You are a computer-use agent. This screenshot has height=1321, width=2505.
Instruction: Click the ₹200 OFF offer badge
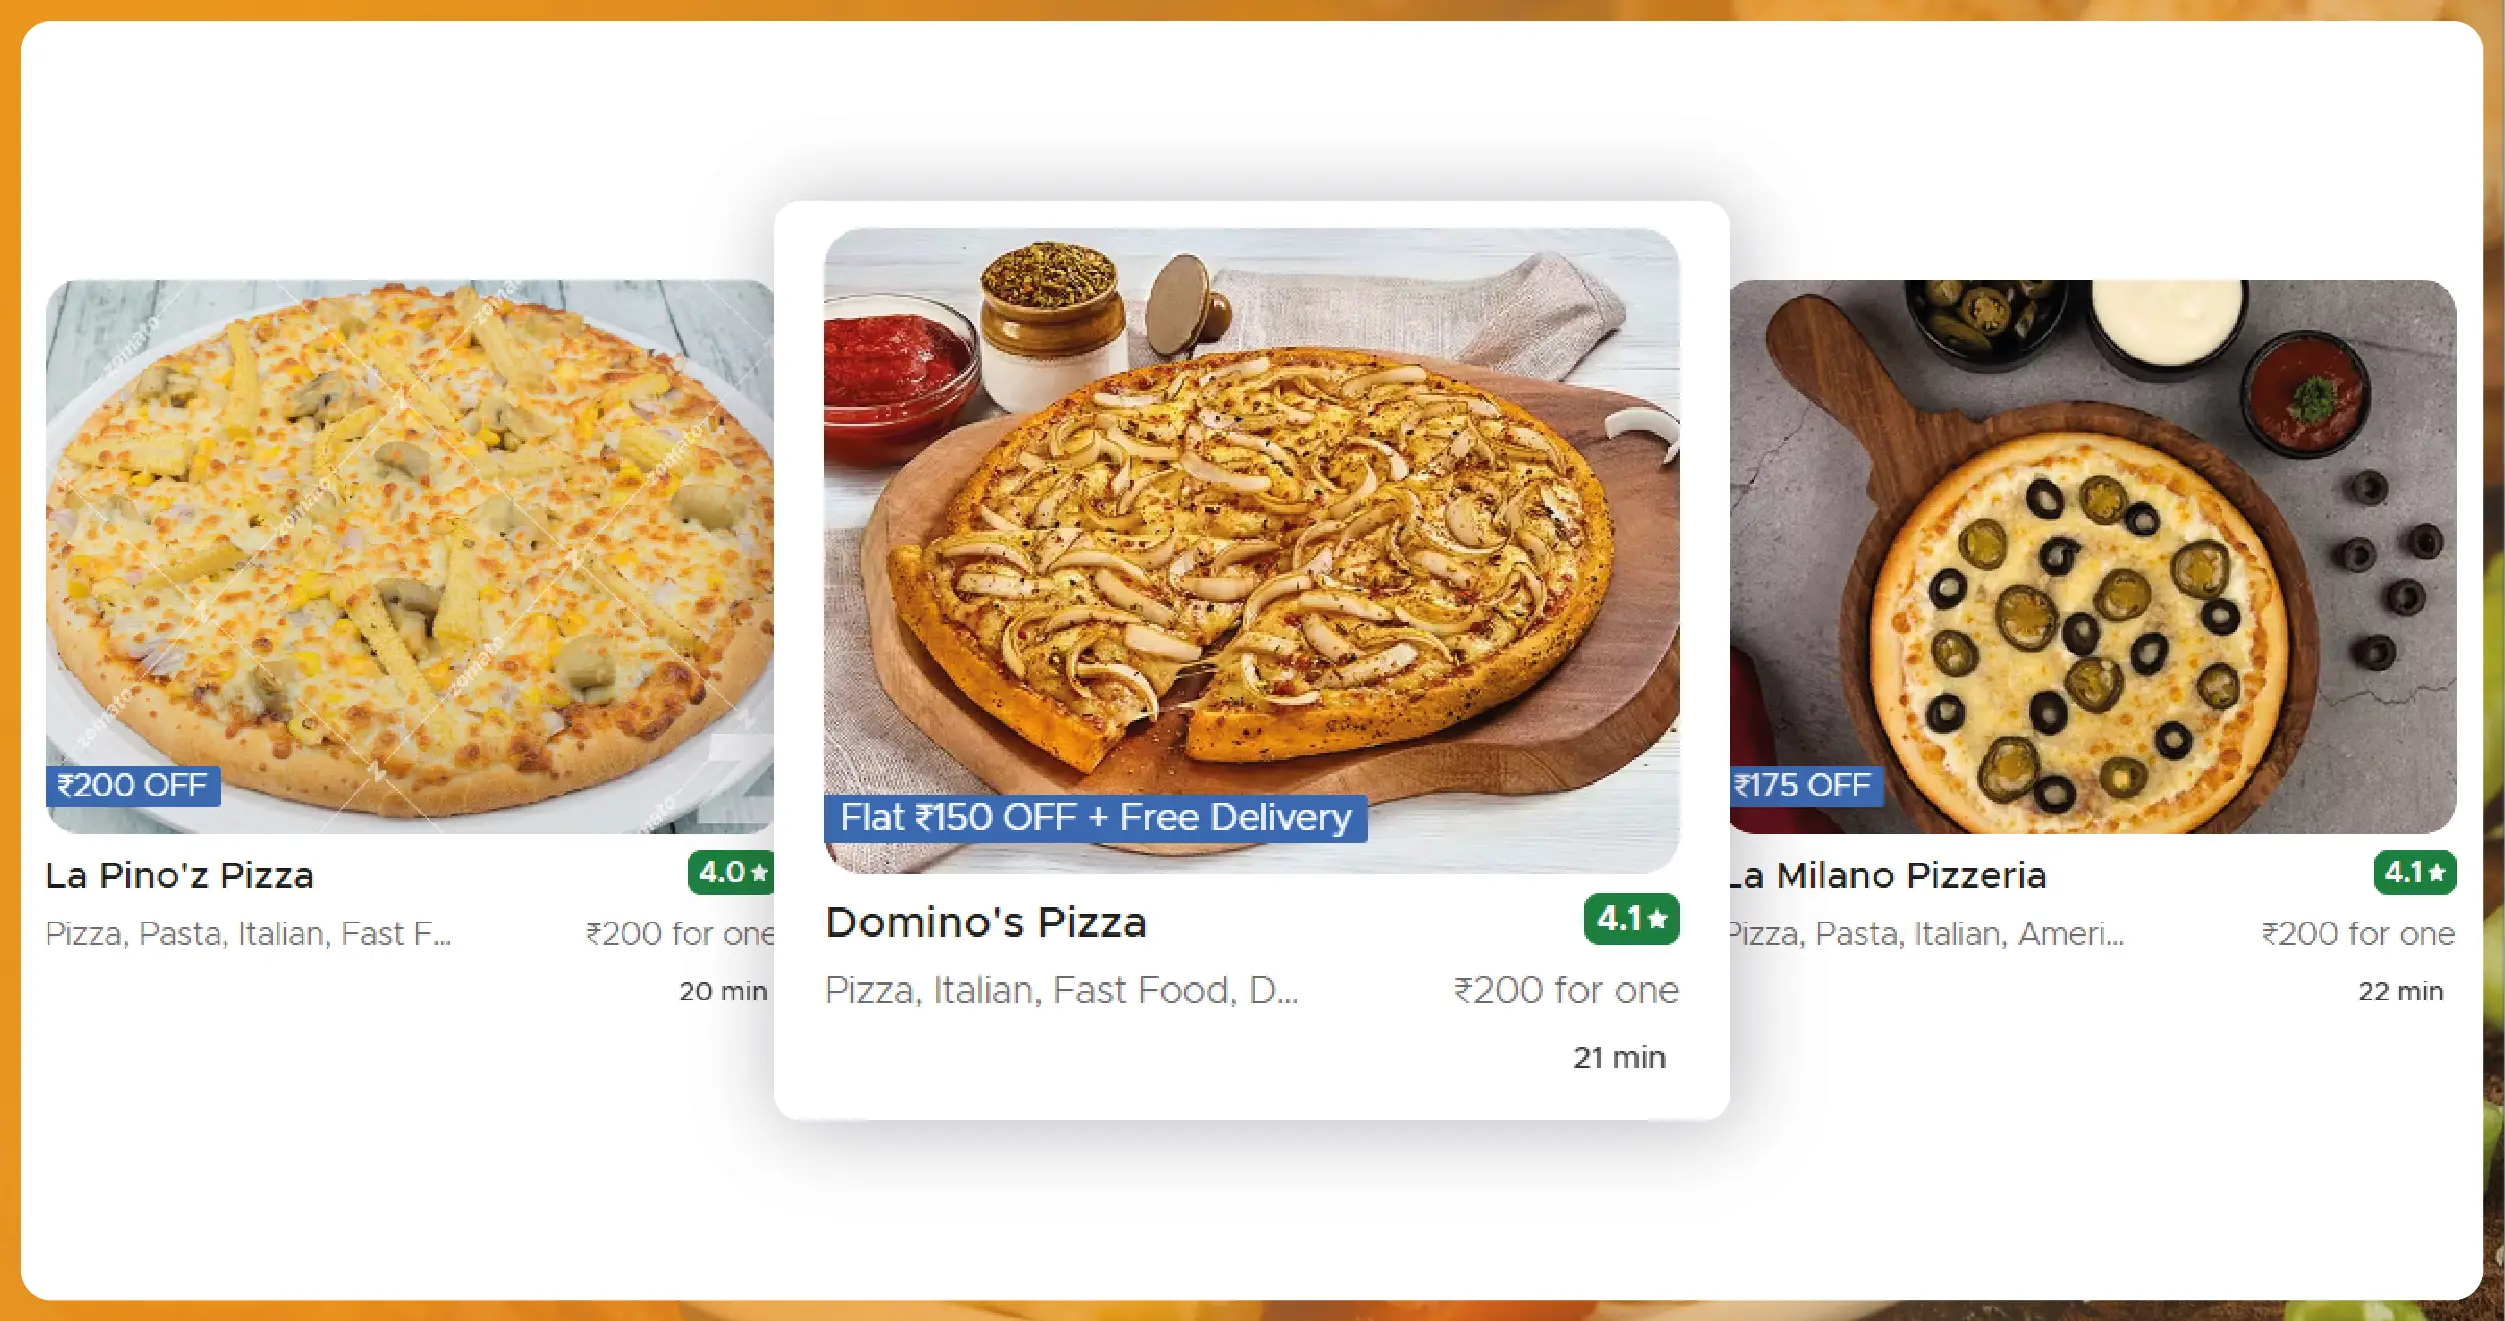coord(133,786)
